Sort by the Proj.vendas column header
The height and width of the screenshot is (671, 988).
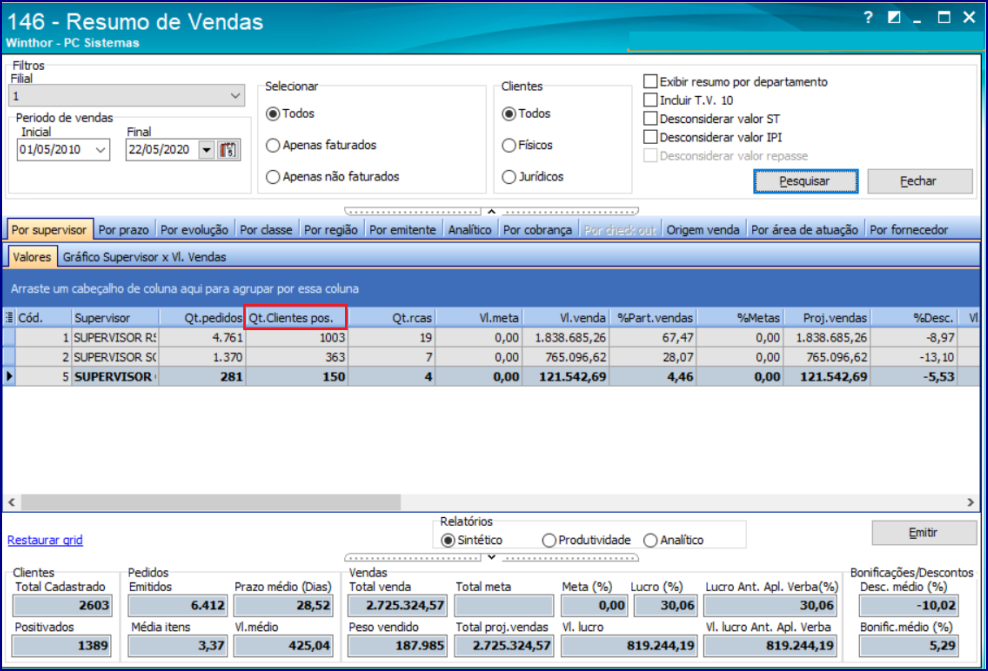point(827,318)
